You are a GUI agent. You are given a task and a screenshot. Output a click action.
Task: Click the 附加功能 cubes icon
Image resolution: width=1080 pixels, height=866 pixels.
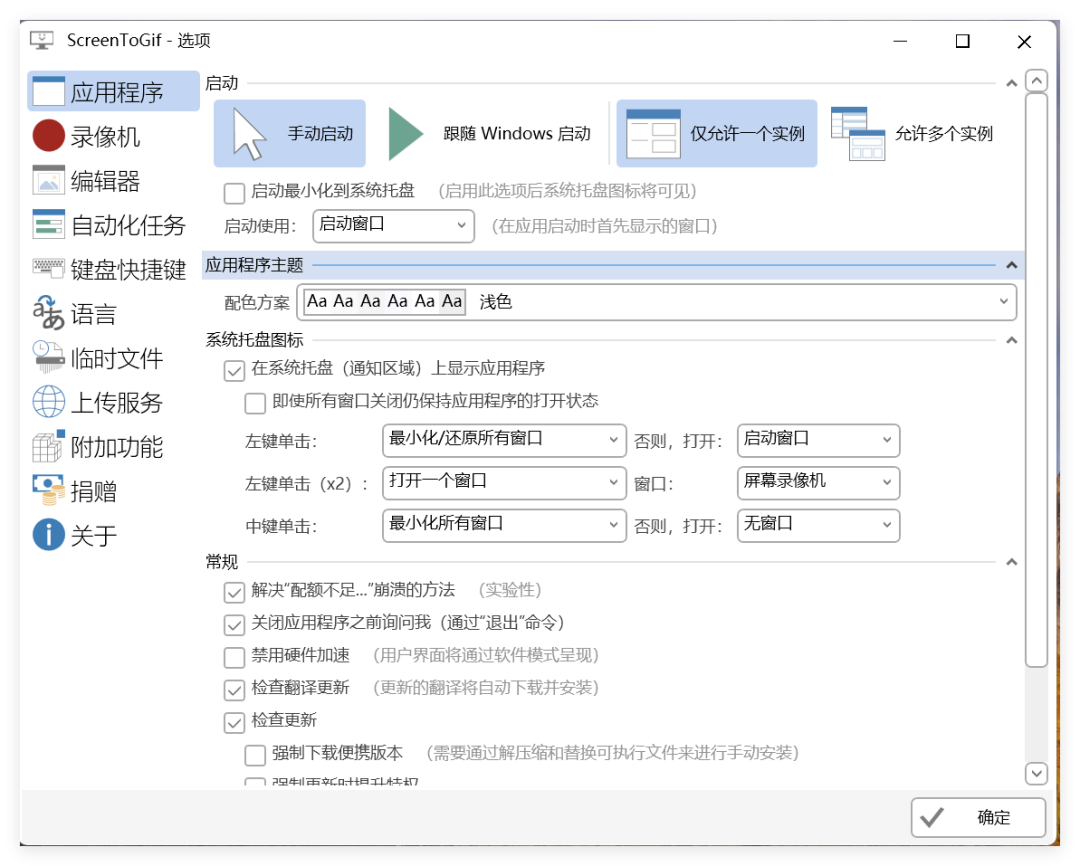48,446
